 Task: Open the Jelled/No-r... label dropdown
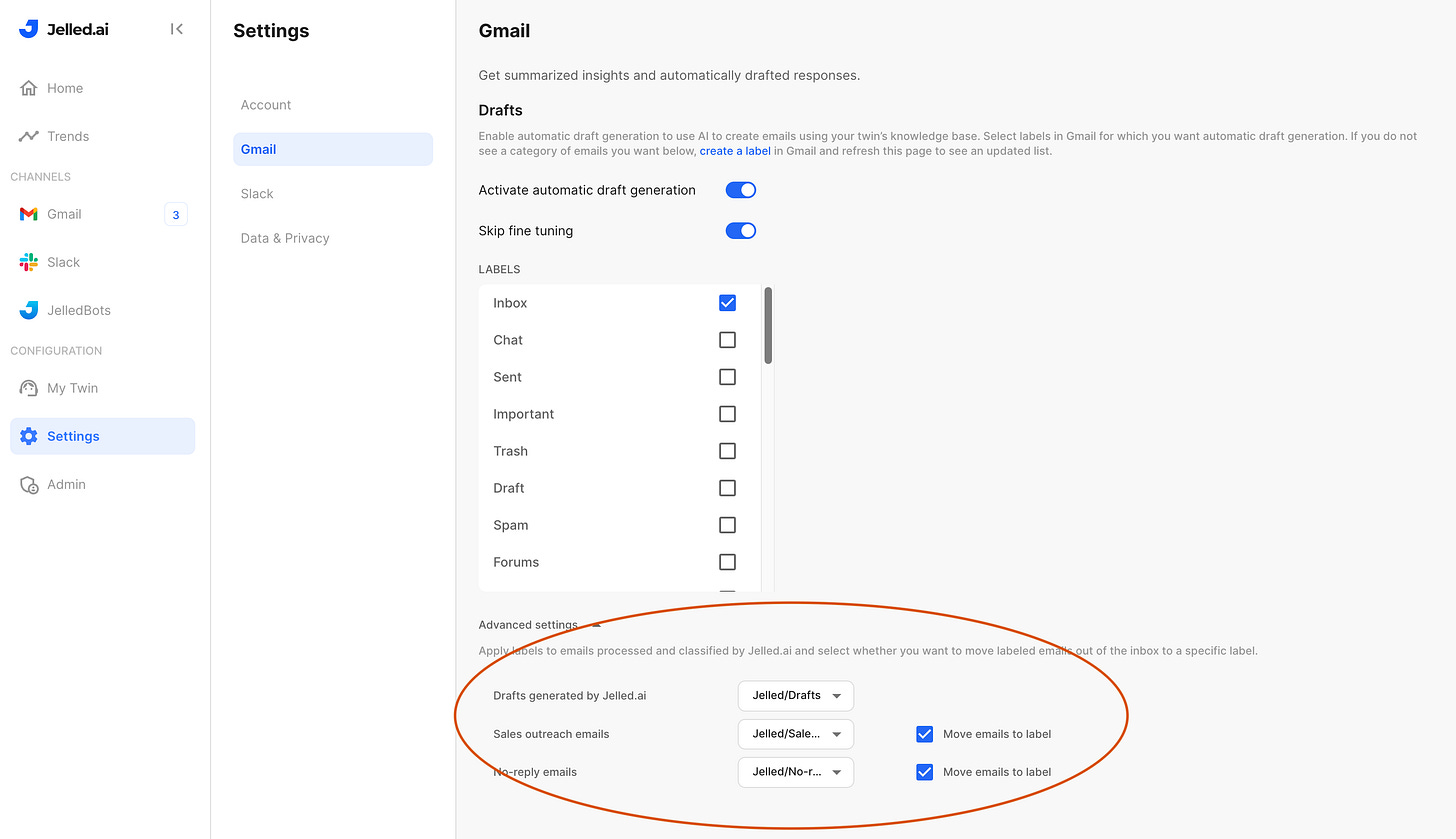pos(796,772)
